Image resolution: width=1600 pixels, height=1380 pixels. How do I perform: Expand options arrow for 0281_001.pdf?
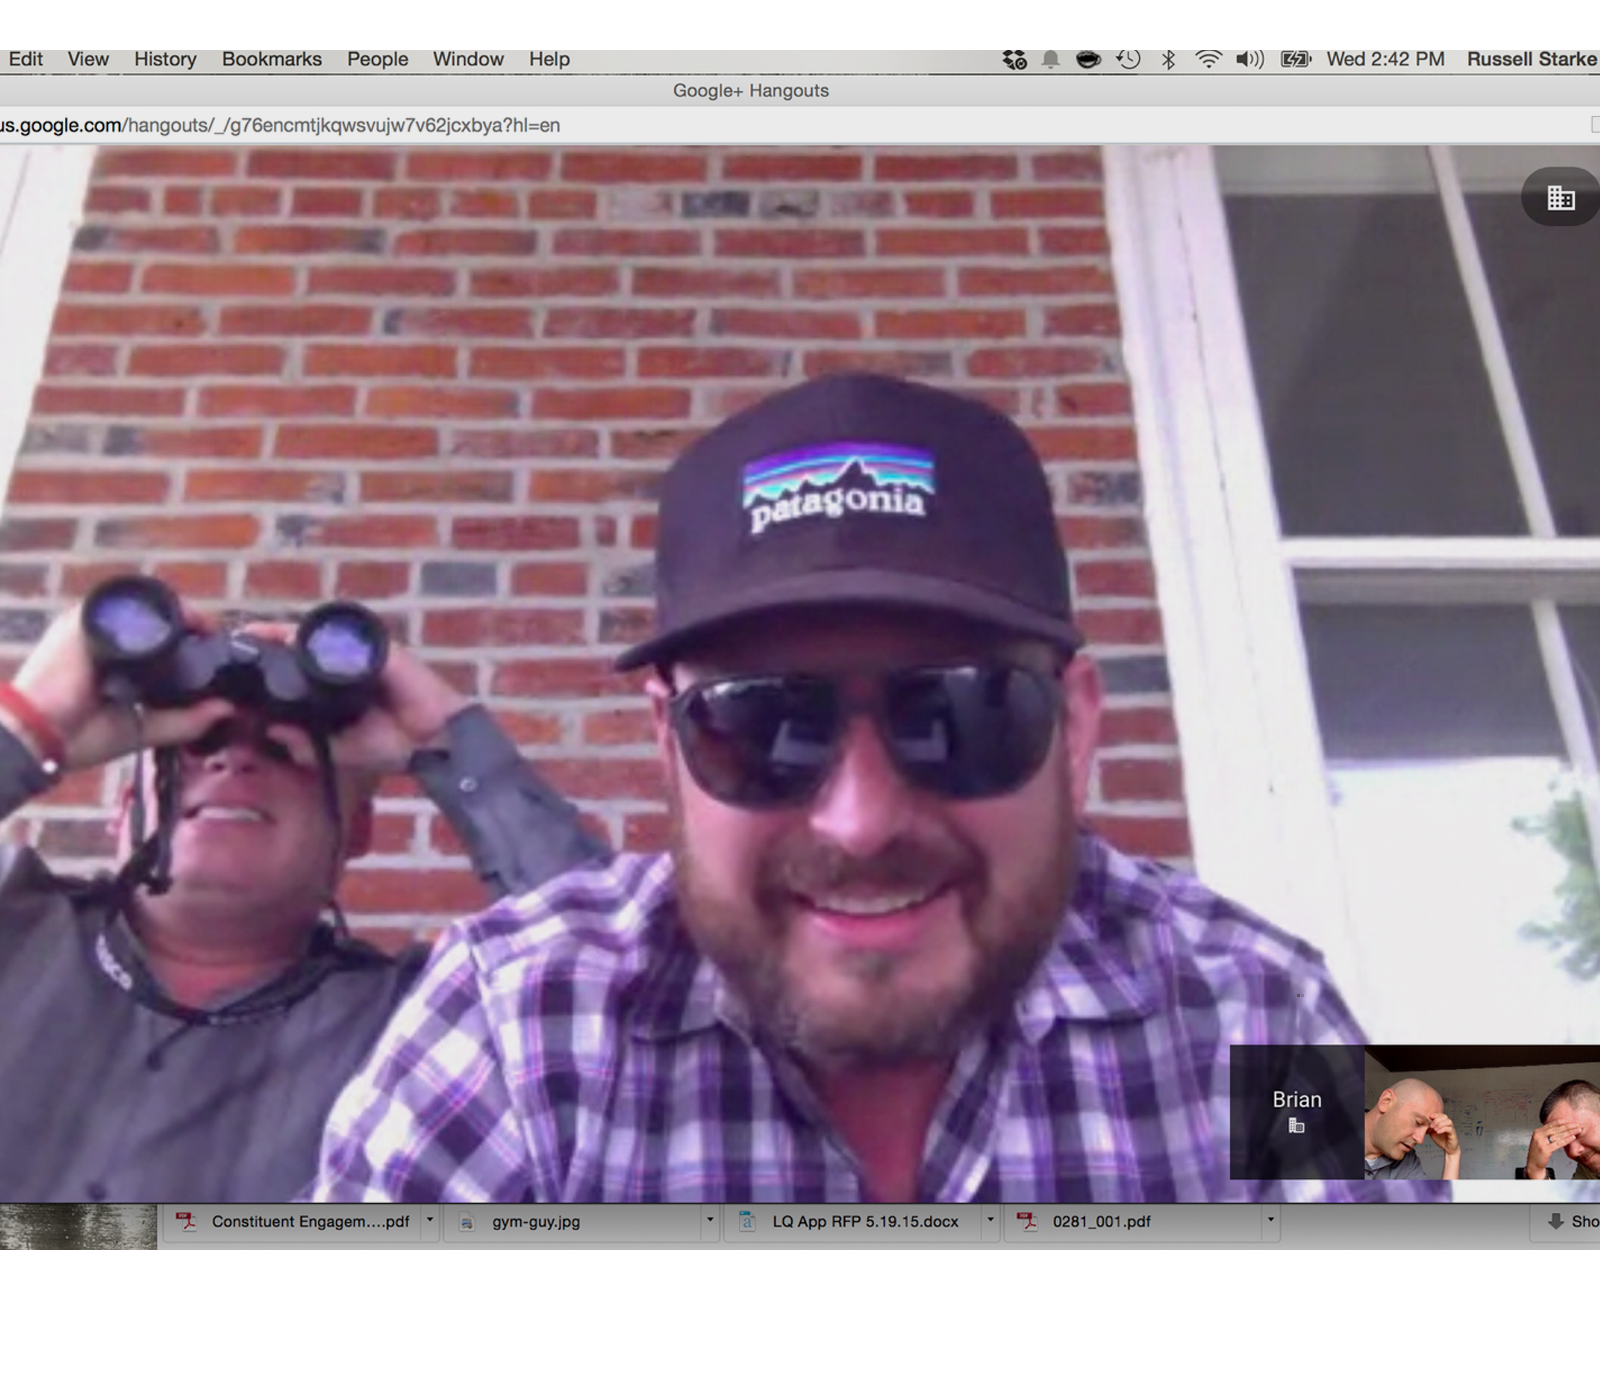click(x=1270, y=1221)
